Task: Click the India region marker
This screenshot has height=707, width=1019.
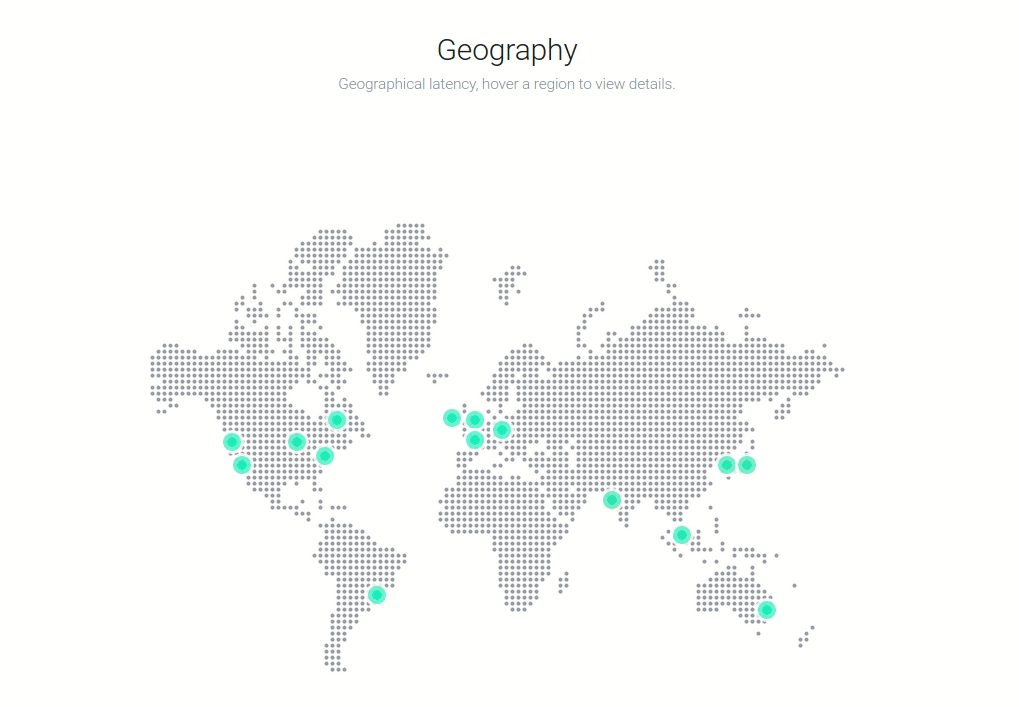Action: [x=612, y=499]
